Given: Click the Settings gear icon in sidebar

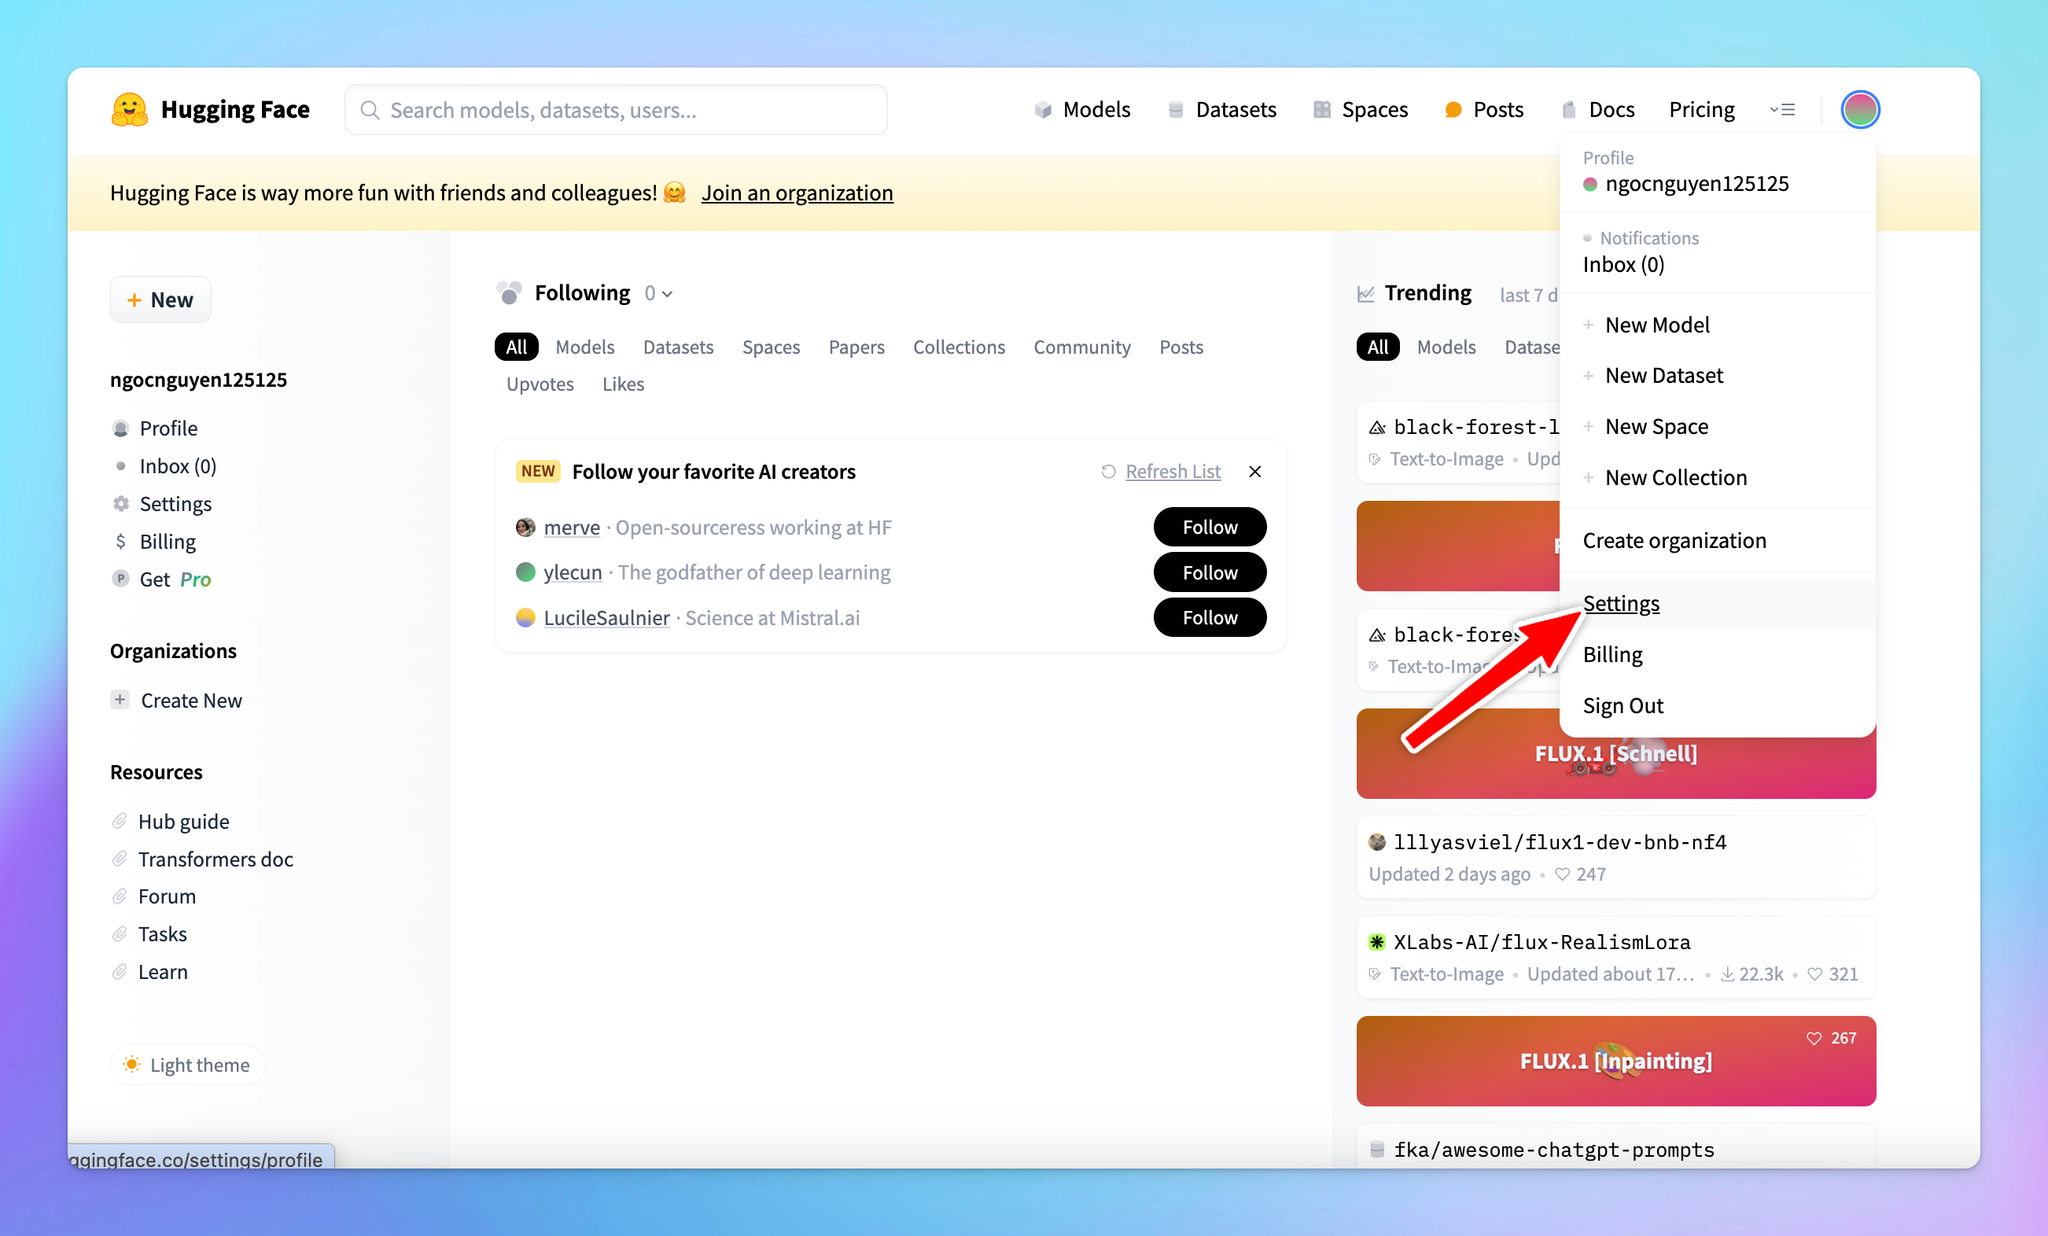Looking at the screenshot, I should (x=121, y=504).
